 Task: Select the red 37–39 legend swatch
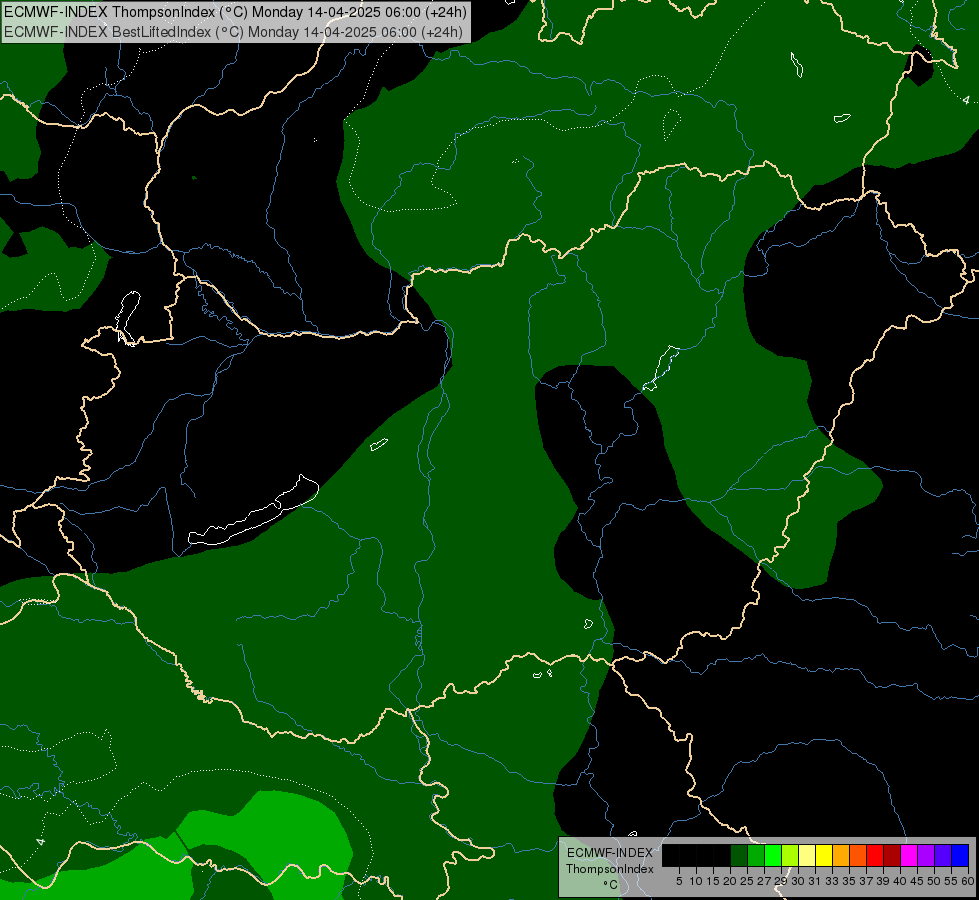(875, 855)
